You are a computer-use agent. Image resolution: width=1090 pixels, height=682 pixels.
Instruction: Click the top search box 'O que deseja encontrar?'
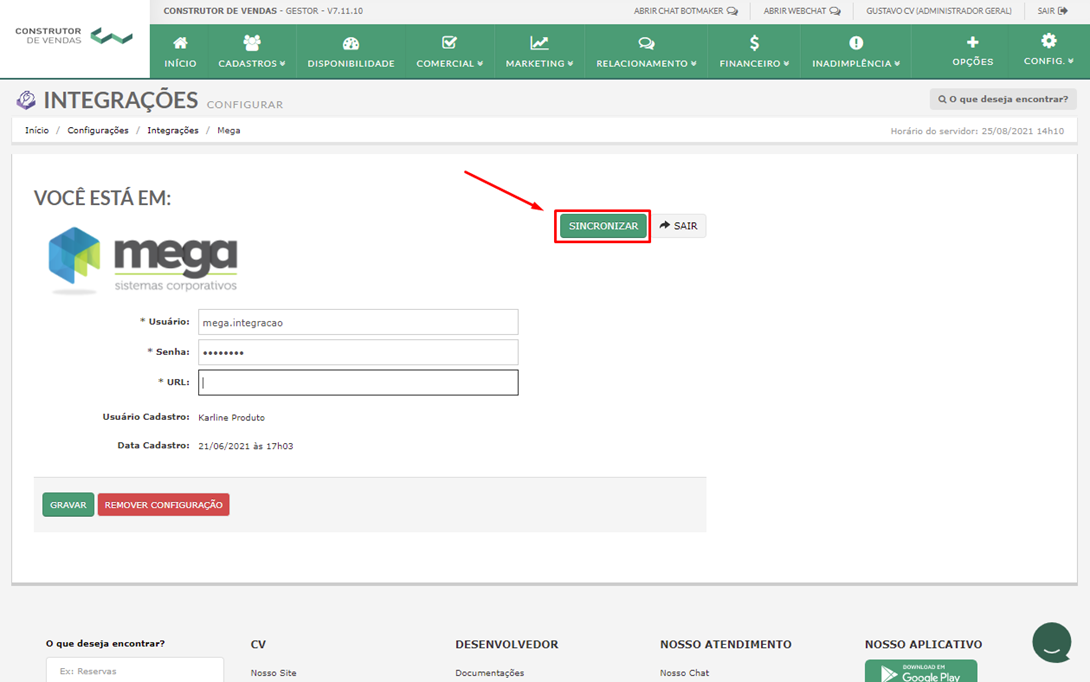[1003, 99]
